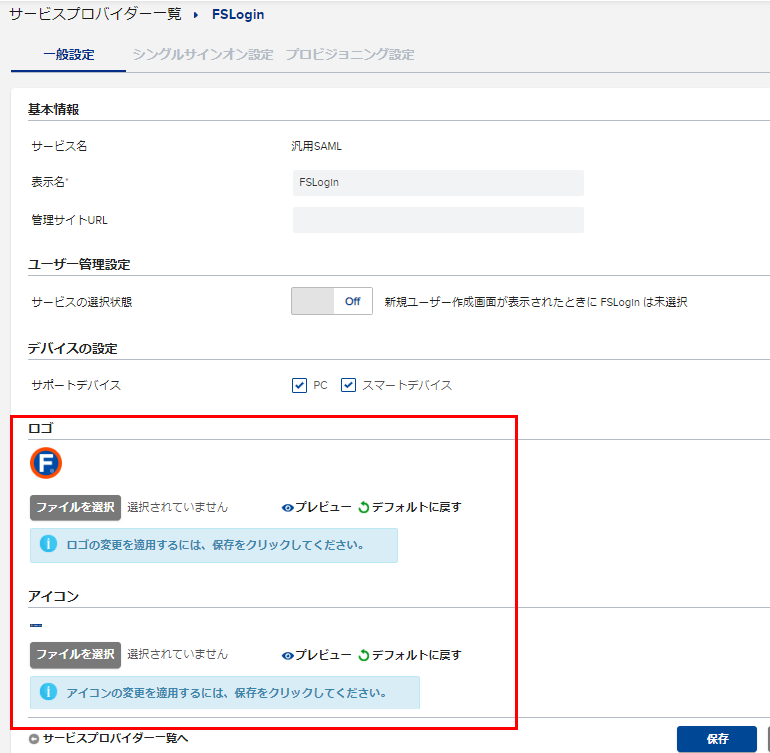Screen dimensions: 770x753
Task: Click プレビュー eye icon in ロゴ section
Action: coord(287,508)
